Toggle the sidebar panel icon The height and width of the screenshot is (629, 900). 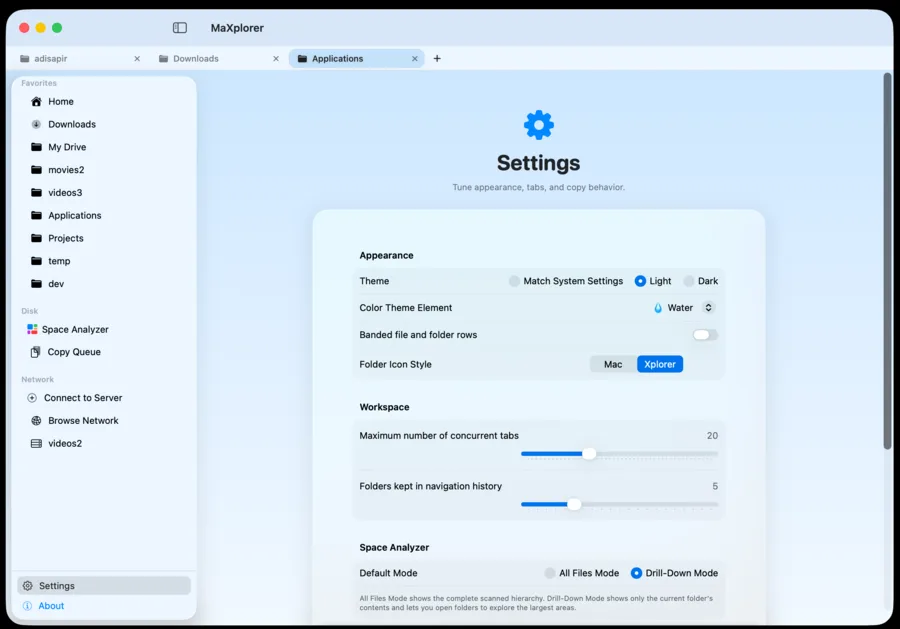click(180, 28)
